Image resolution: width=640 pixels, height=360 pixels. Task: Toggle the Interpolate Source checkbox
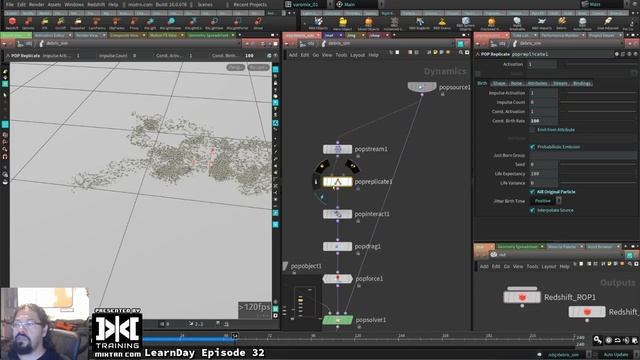click(532, 210)
